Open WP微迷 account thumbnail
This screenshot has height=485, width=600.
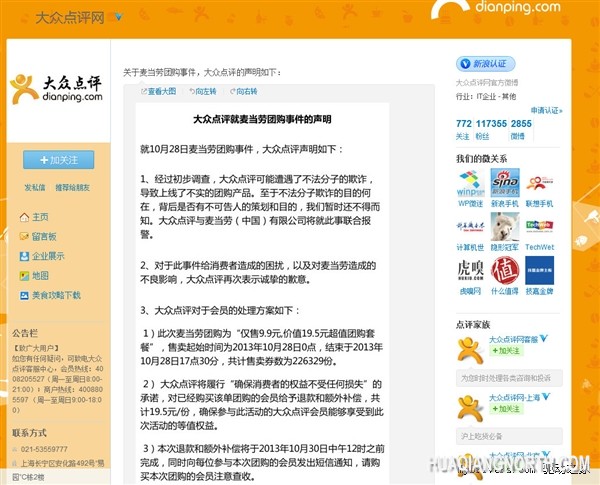click(470, 183)
